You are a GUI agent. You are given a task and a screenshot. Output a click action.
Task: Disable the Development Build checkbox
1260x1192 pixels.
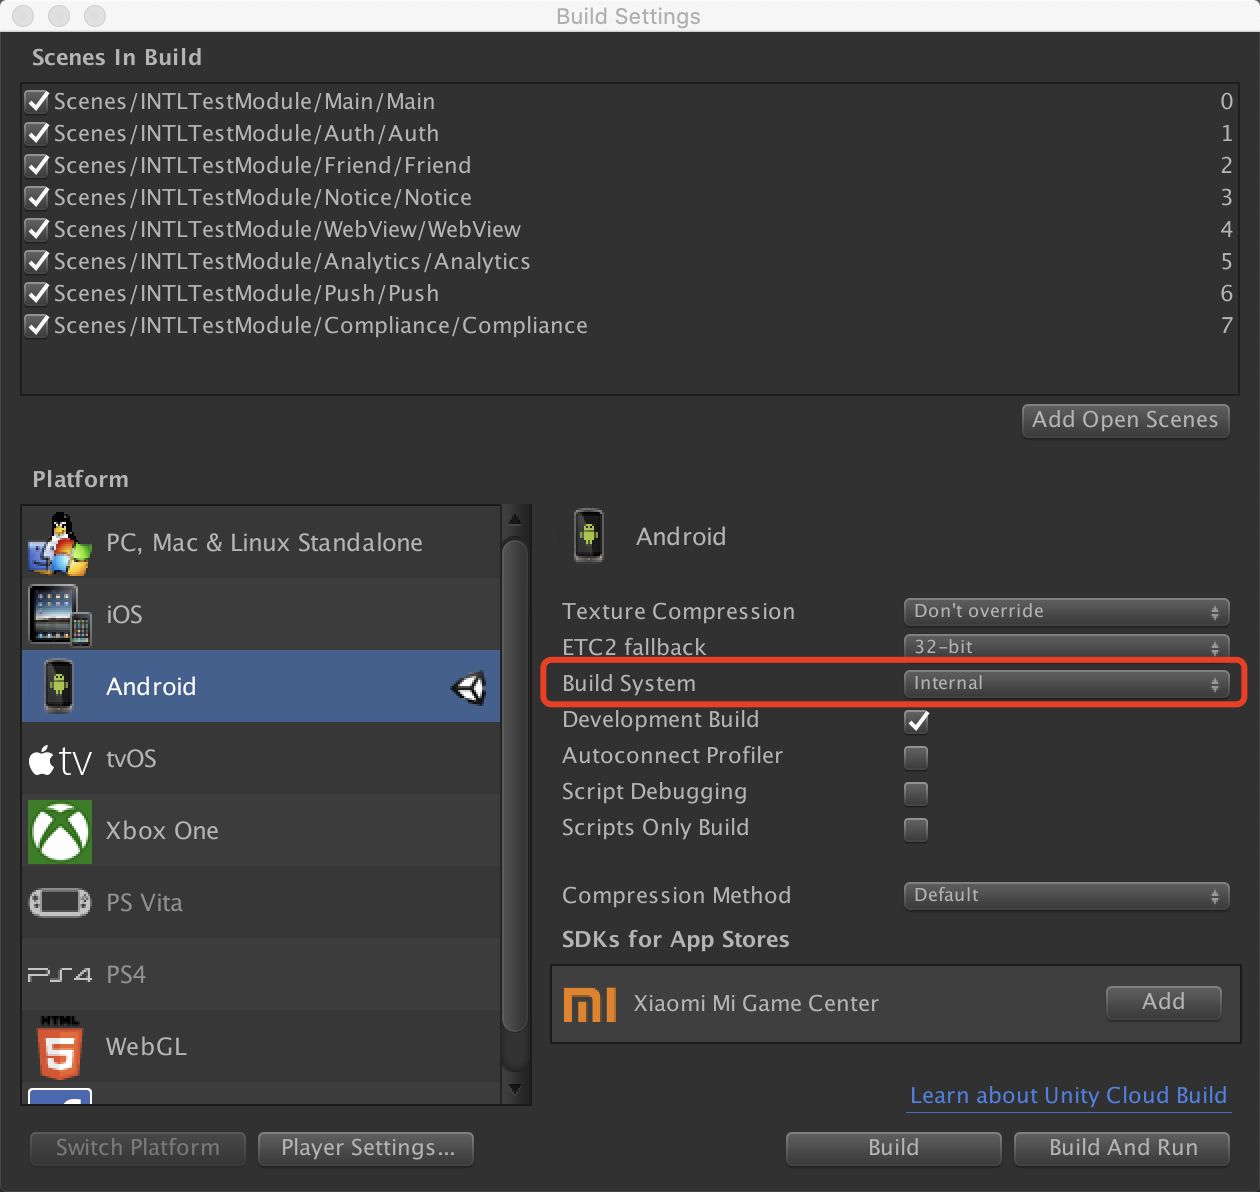(916, 721)
